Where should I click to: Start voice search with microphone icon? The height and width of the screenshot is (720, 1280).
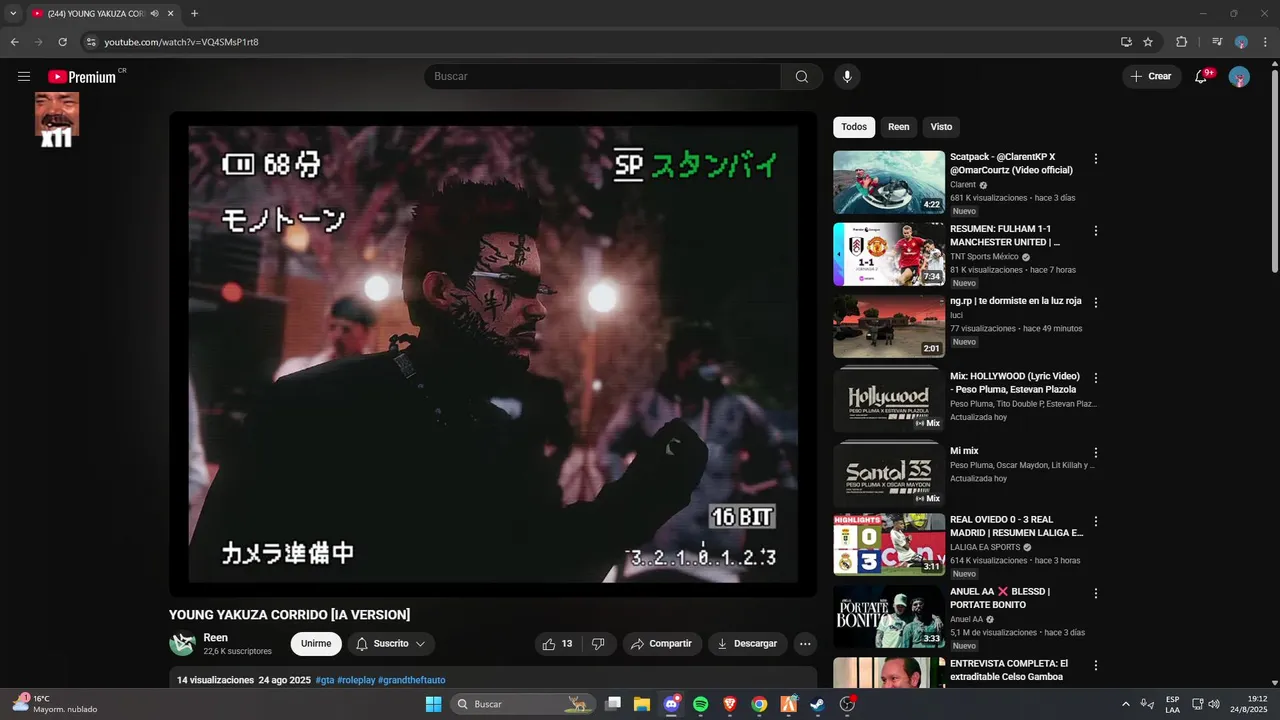(847, 77)
